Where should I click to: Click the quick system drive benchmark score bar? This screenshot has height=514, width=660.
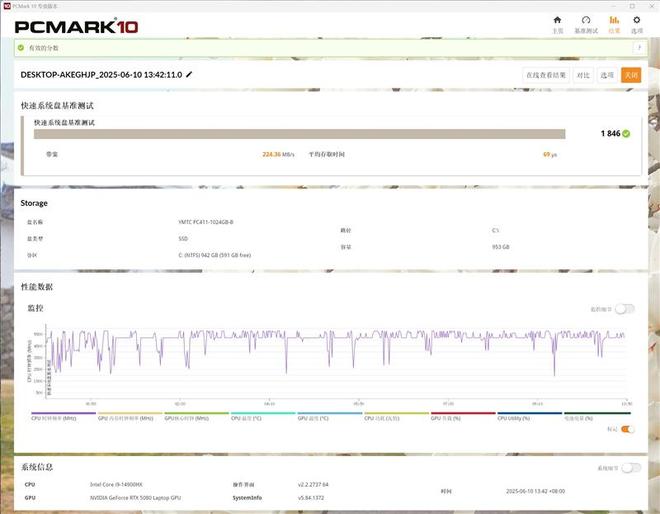coord(299,133)
